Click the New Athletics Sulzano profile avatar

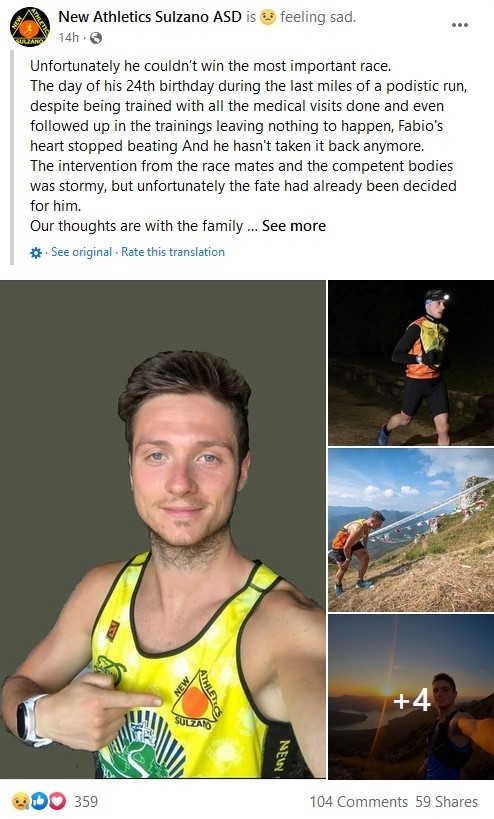tap(29, 27)
